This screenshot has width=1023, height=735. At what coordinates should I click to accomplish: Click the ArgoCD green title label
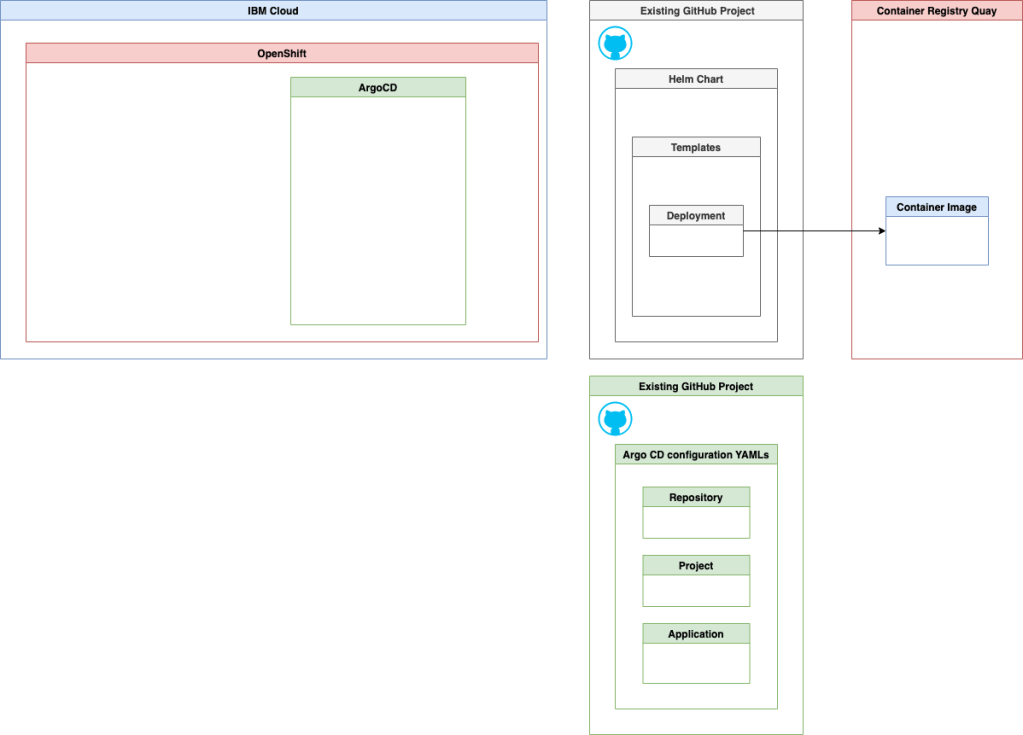378,87
